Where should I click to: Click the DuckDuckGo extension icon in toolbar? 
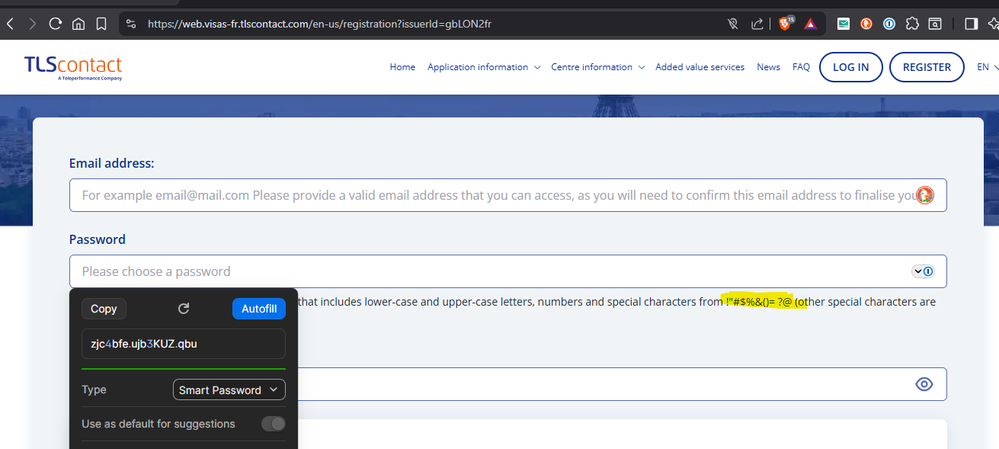[865, 22]
